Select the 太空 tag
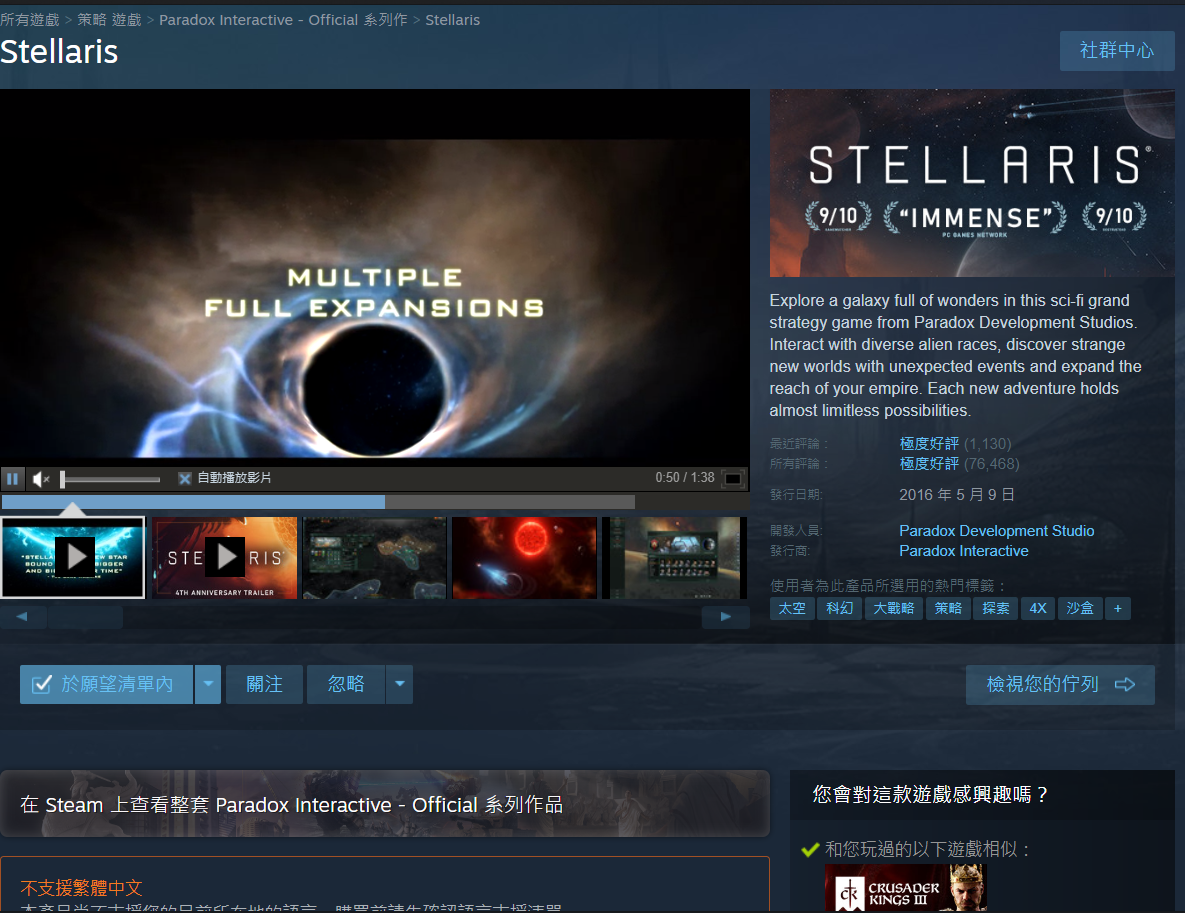 (x=792, y=608)
